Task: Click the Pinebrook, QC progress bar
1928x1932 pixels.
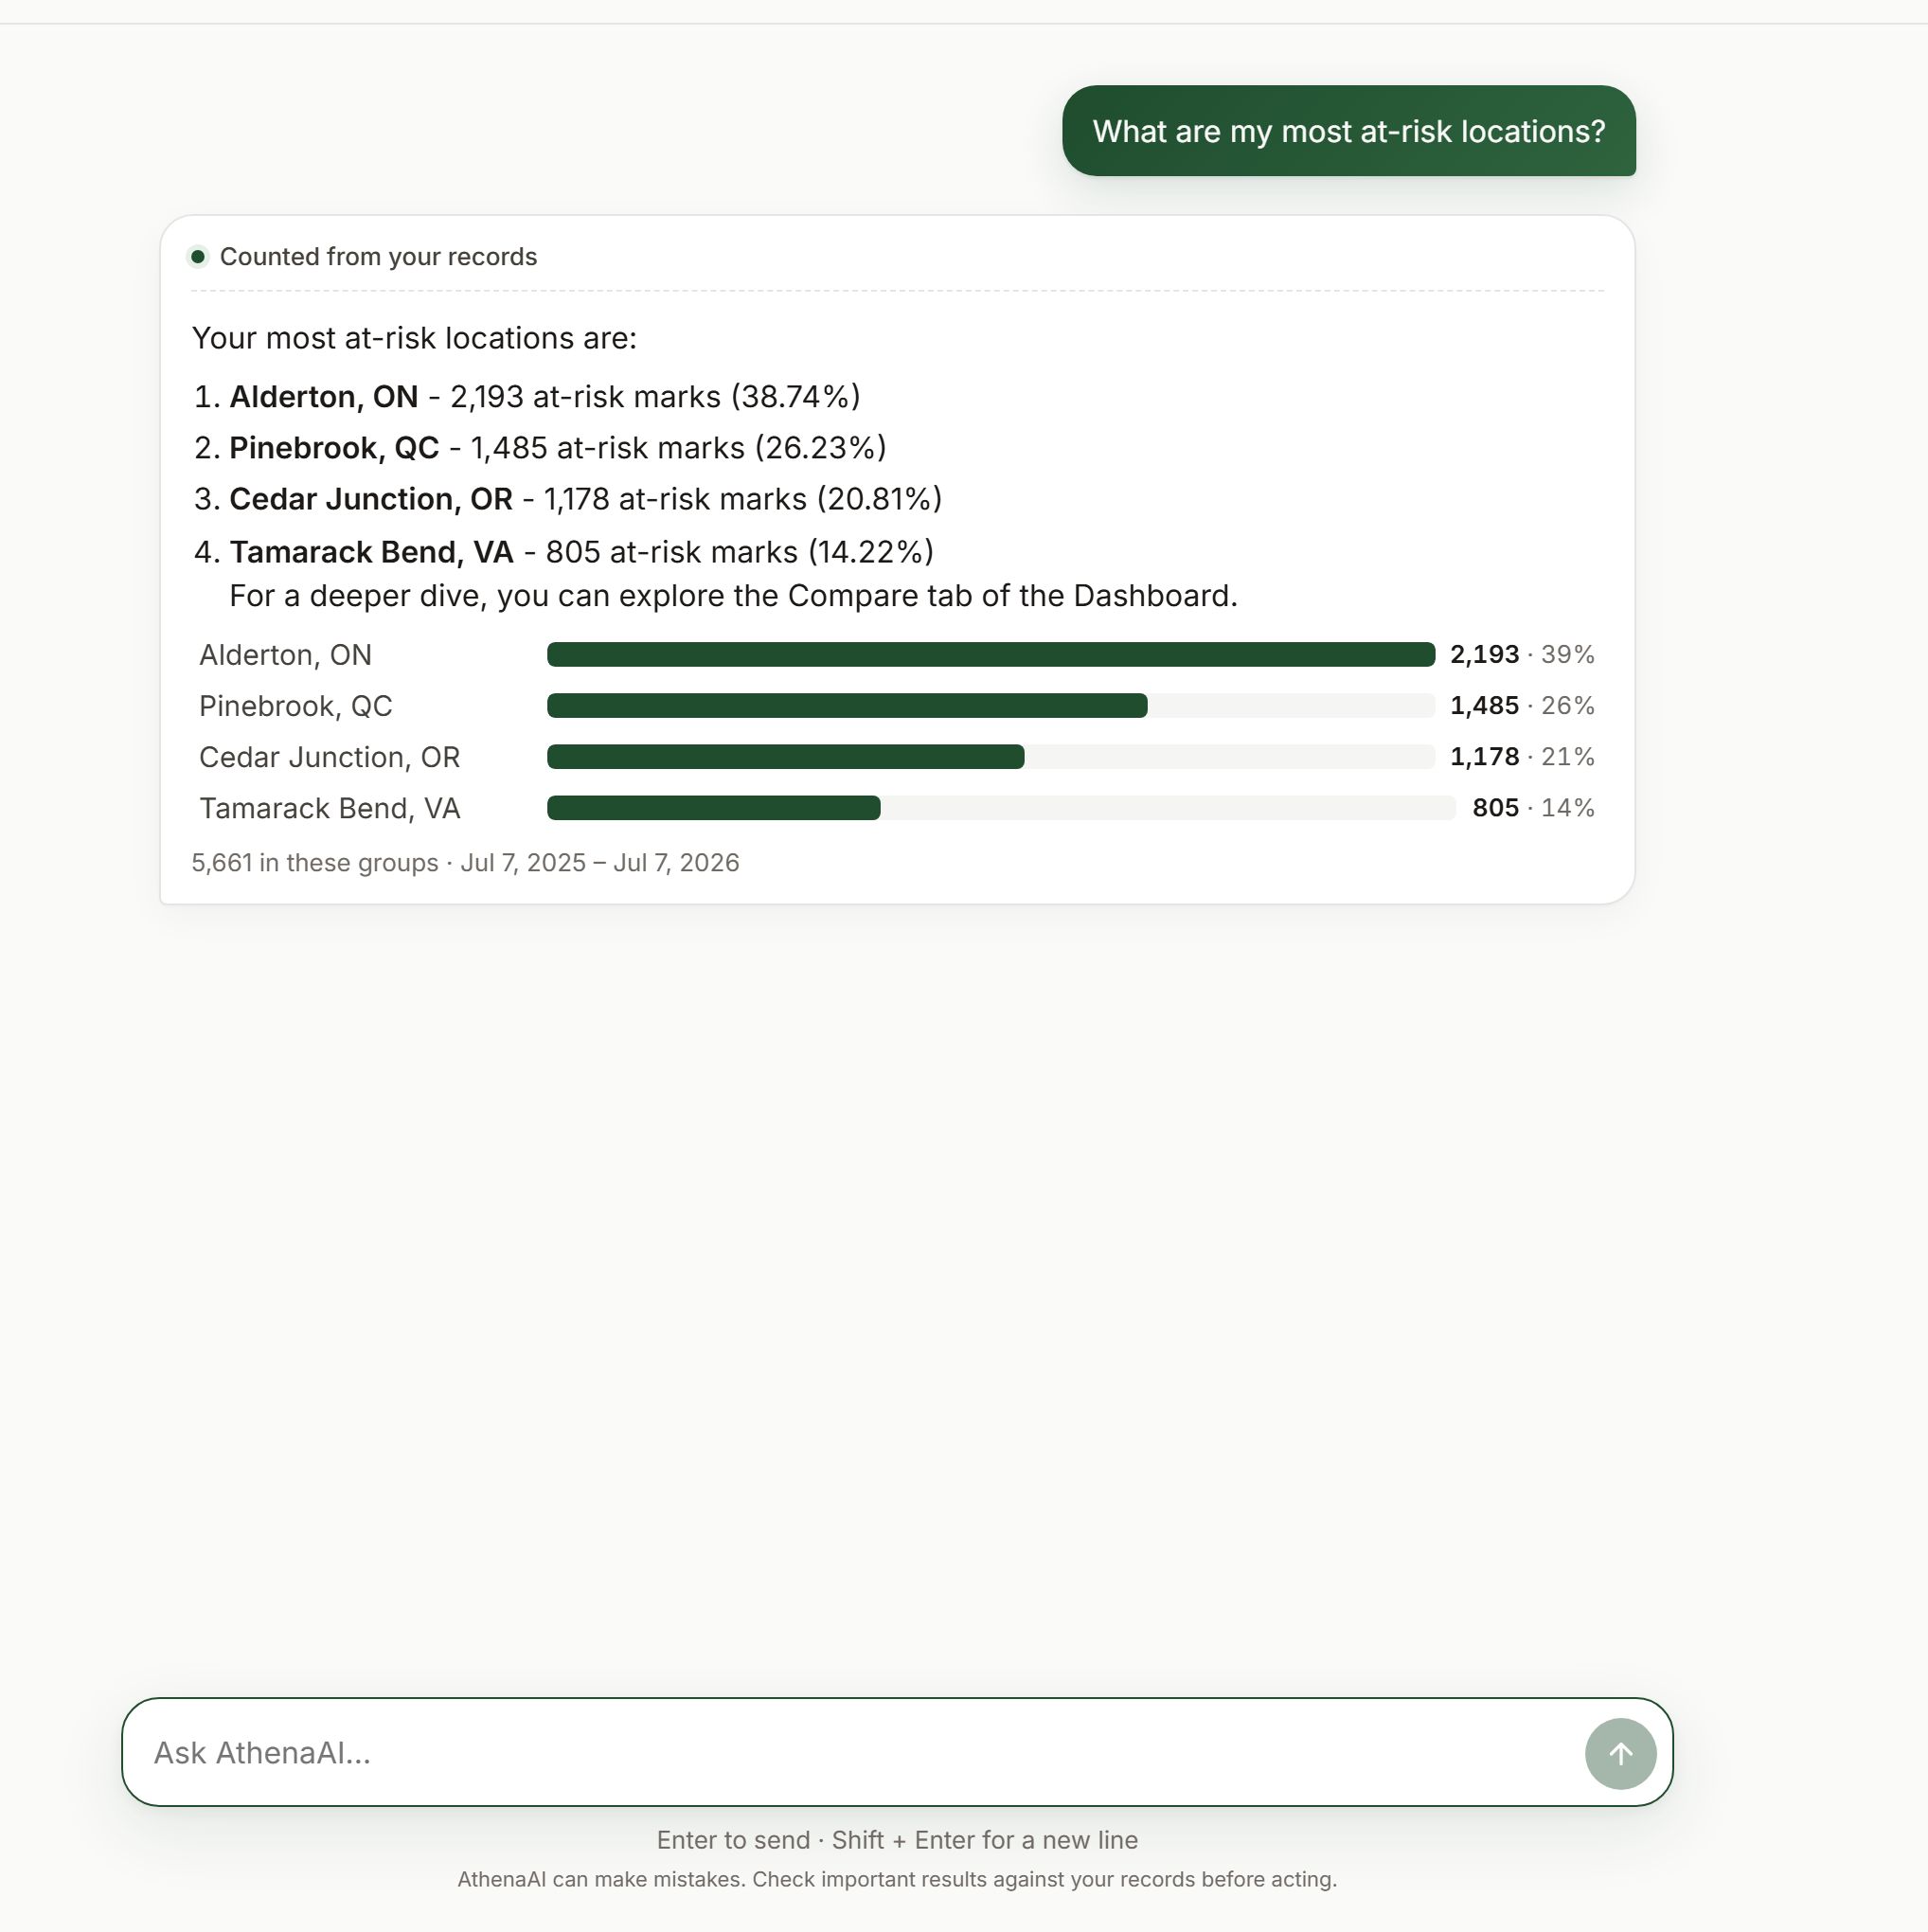Action: click(x=990, y=706)
